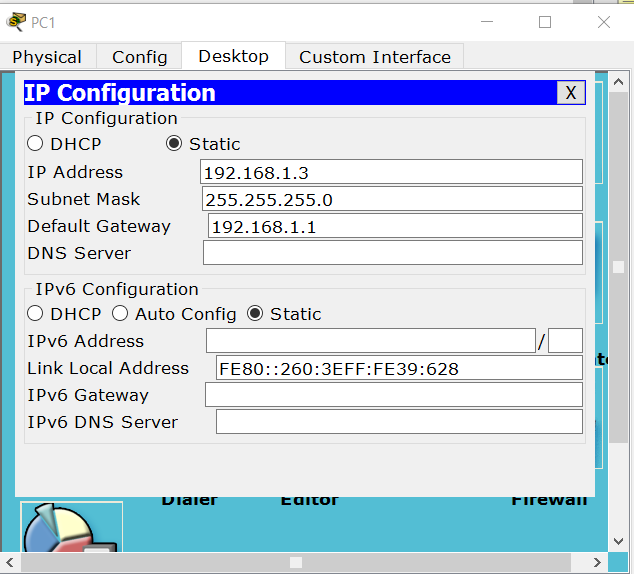Image resolution: width=634 pixels, height=574 pixels.
Task: Click the IP Address field 192.168.1.3
Action: pos(391,172)
